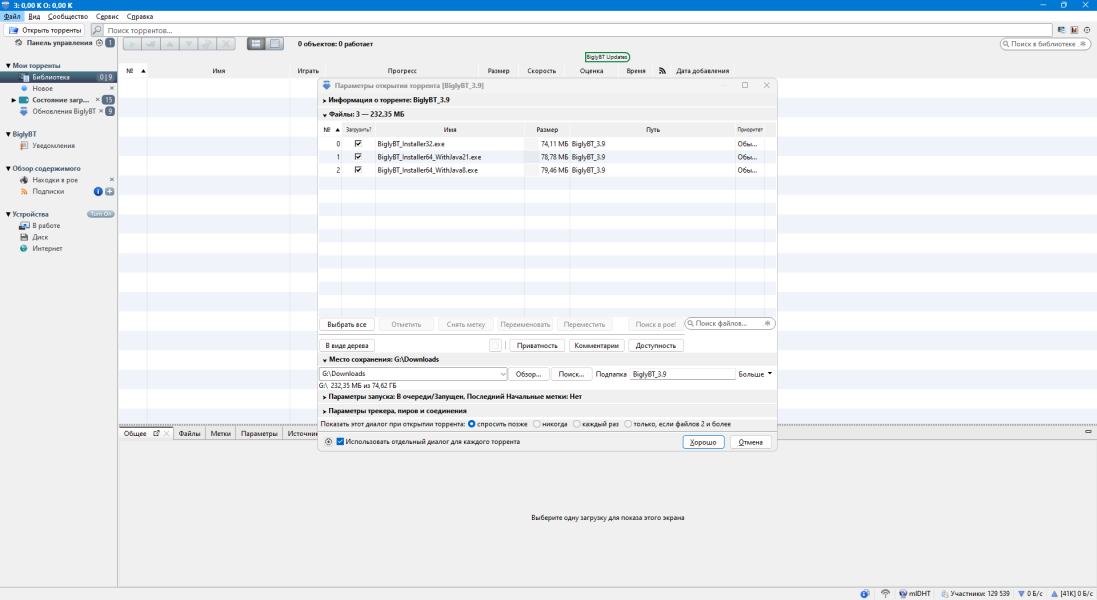Click the RSS feed column icon

pyautogui.click(x=662, y=71)
